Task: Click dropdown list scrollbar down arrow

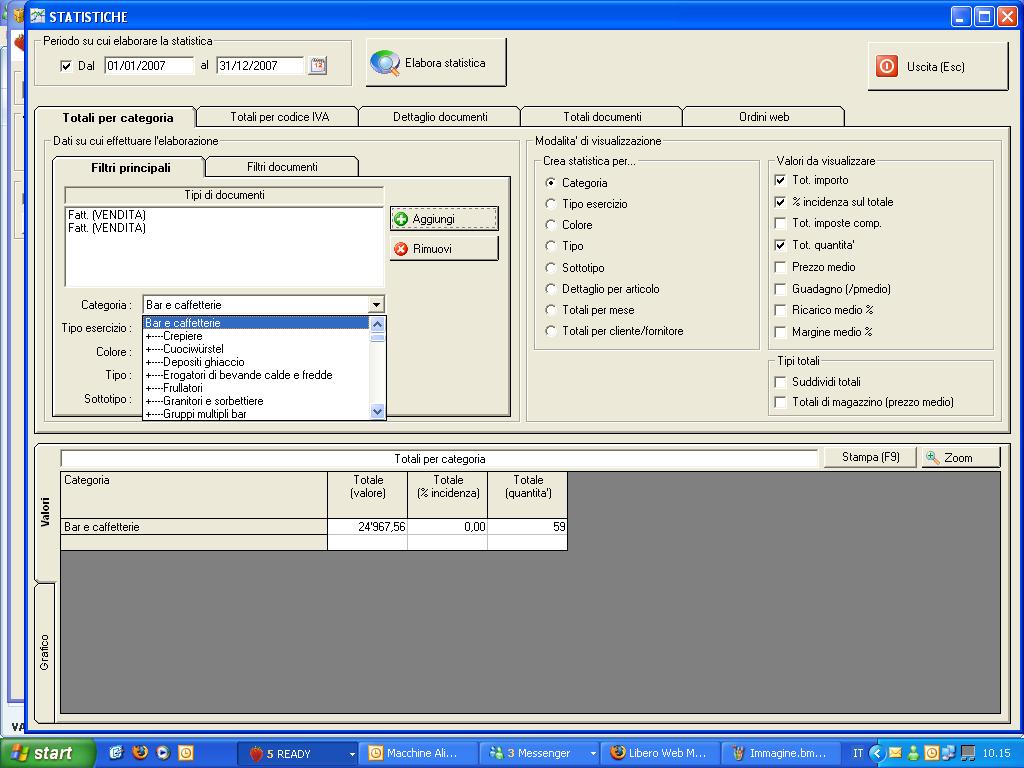Action: click(377, 411)
